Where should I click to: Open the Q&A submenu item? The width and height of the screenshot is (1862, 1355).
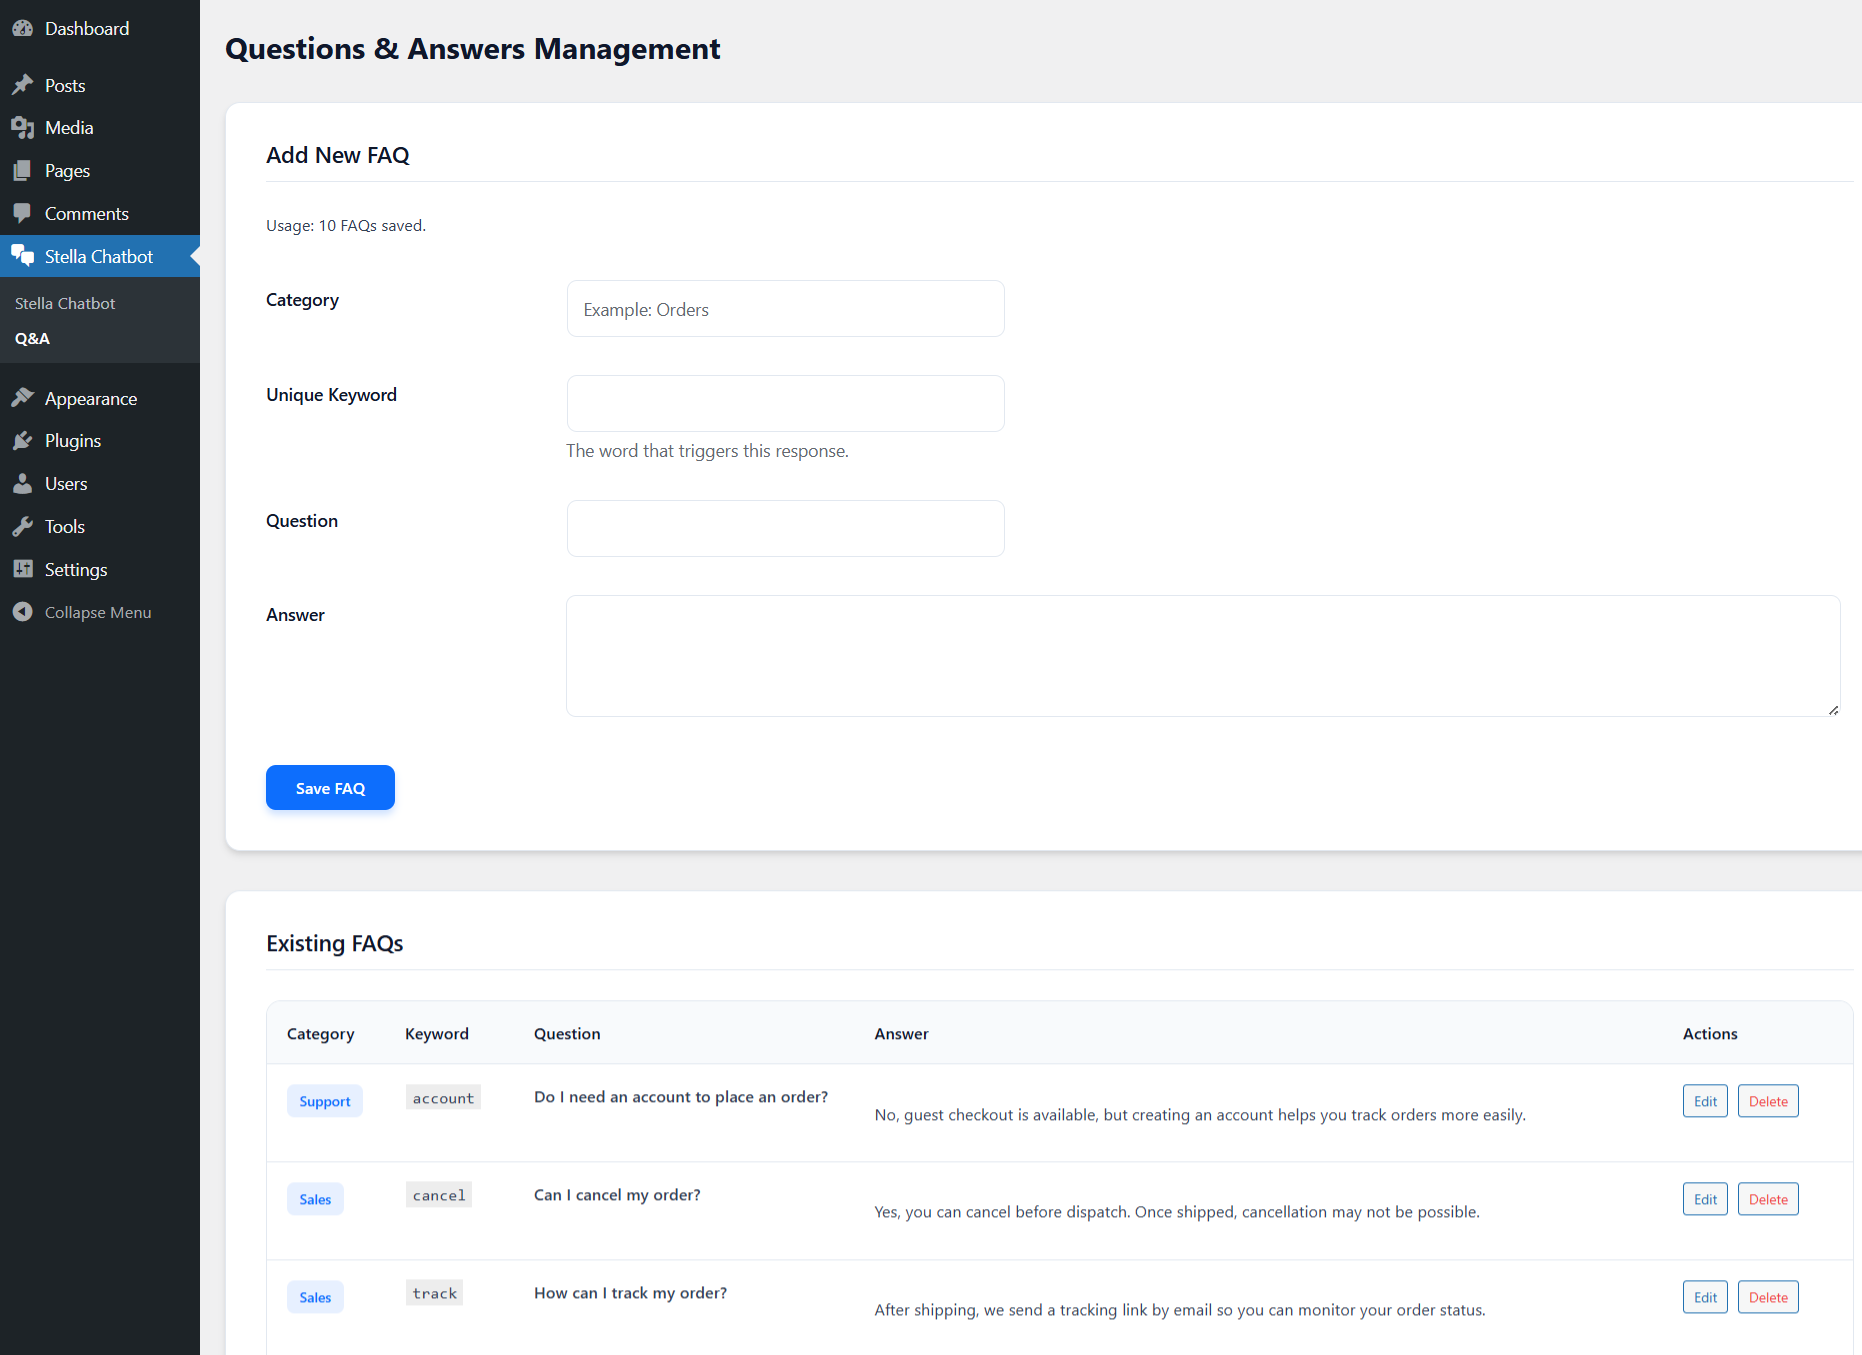coord(32,338)
